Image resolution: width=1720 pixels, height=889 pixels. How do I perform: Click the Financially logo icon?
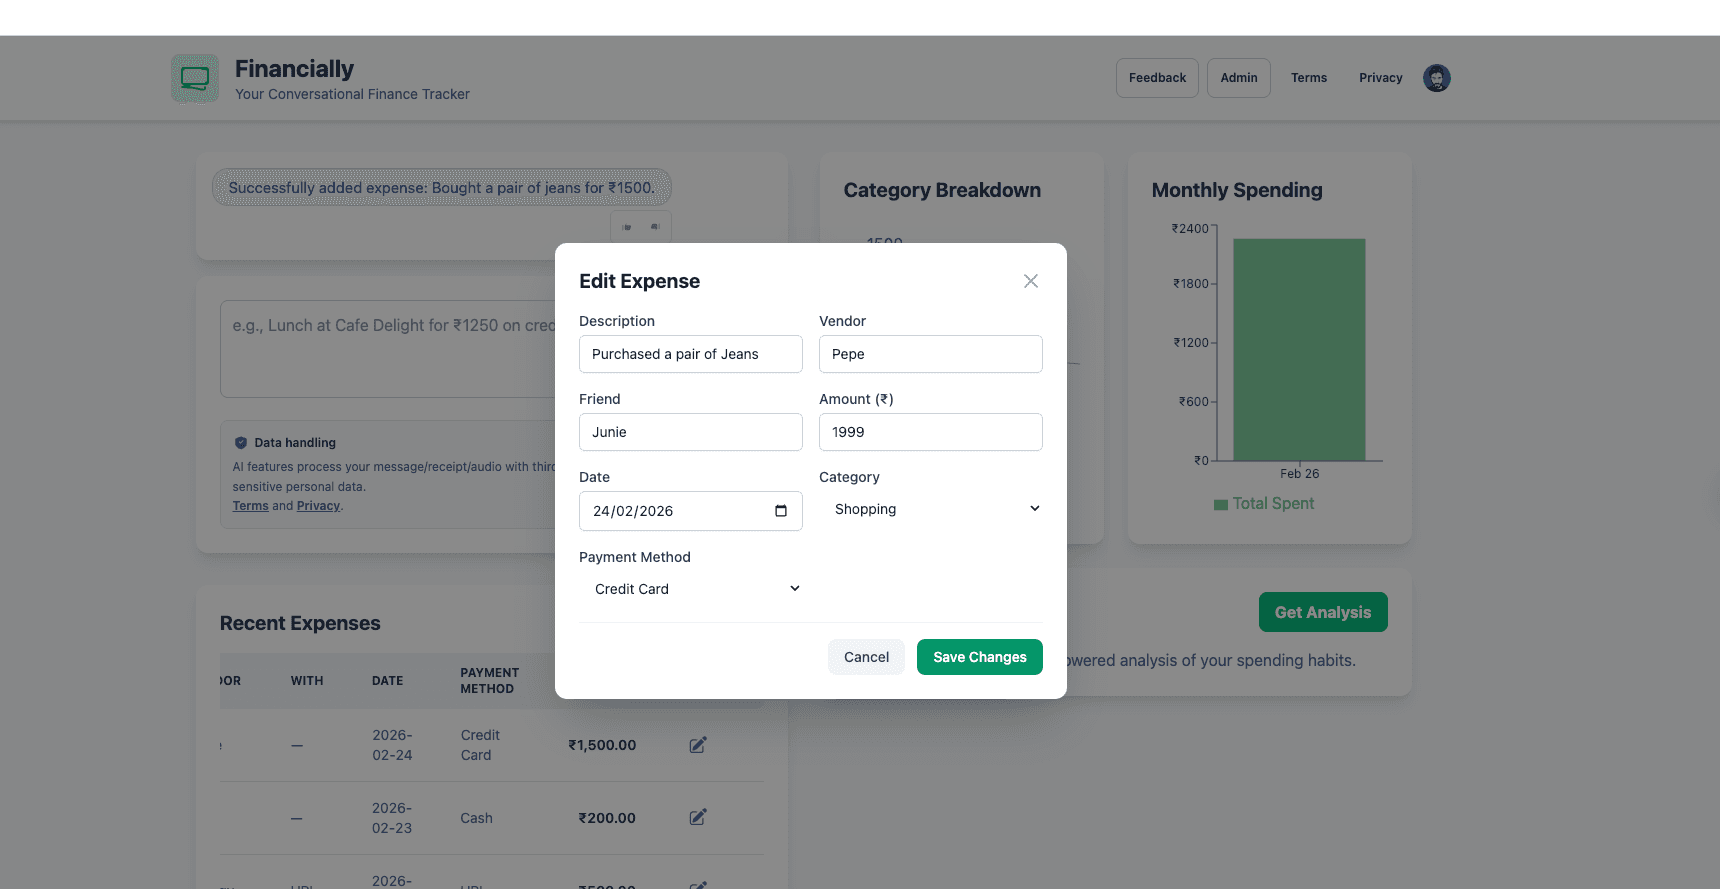click(x=195, y=78)
